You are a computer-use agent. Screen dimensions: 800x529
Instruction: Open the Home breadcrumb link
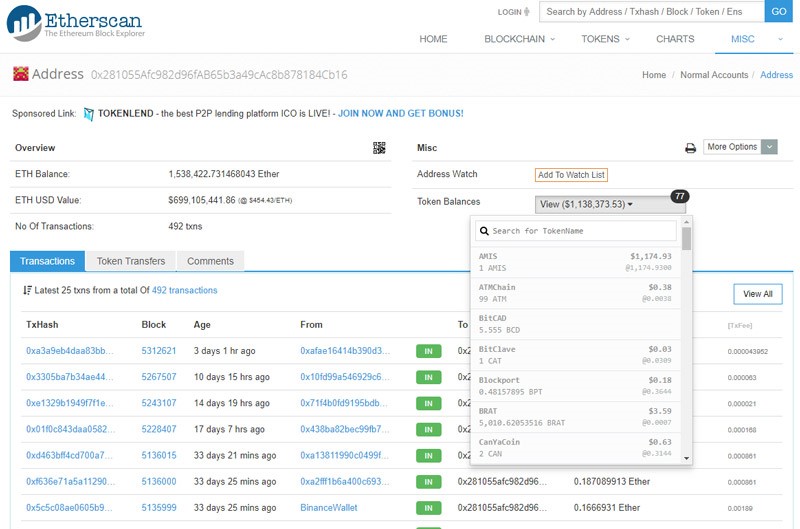pyautogui.click(x=654, y=75)
